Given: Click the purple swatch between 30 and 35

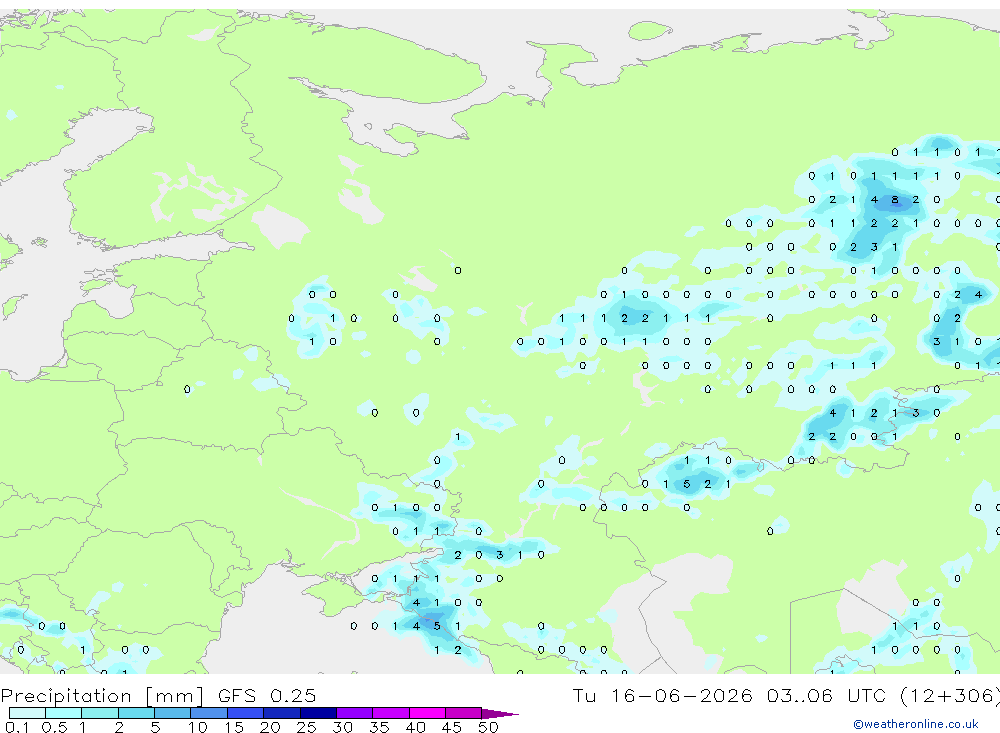Looking at the screenshot, I should [355, 713].
